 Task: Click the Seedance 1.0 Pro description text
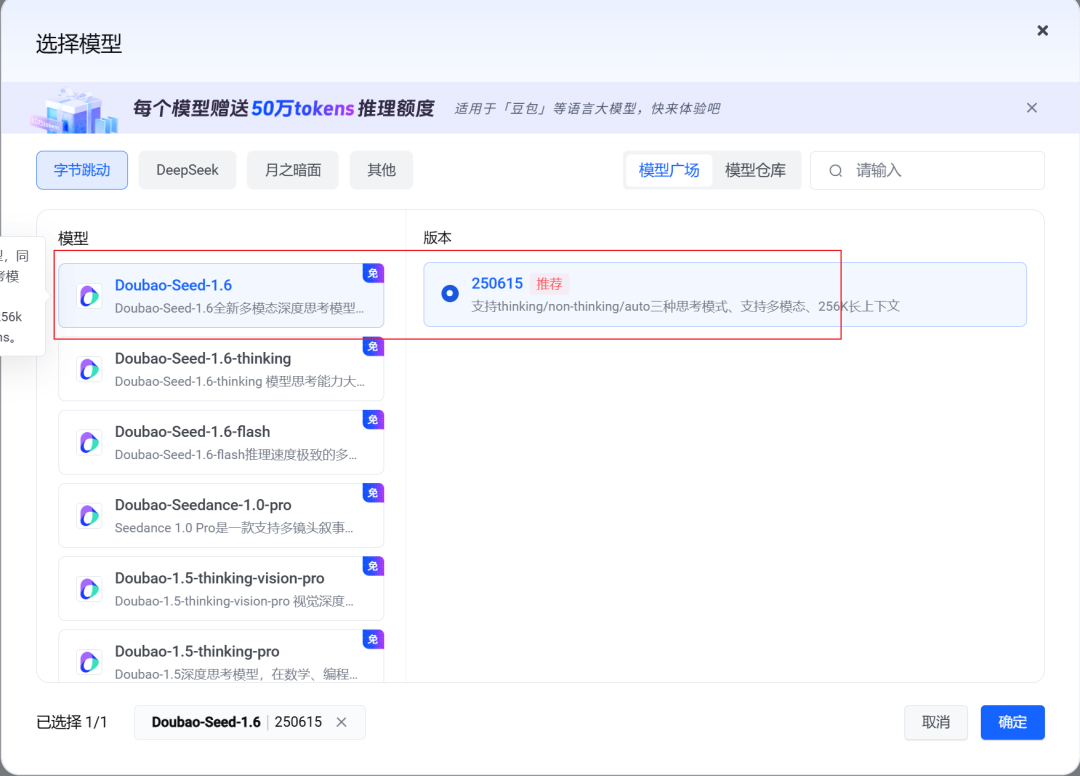(233, 528)
